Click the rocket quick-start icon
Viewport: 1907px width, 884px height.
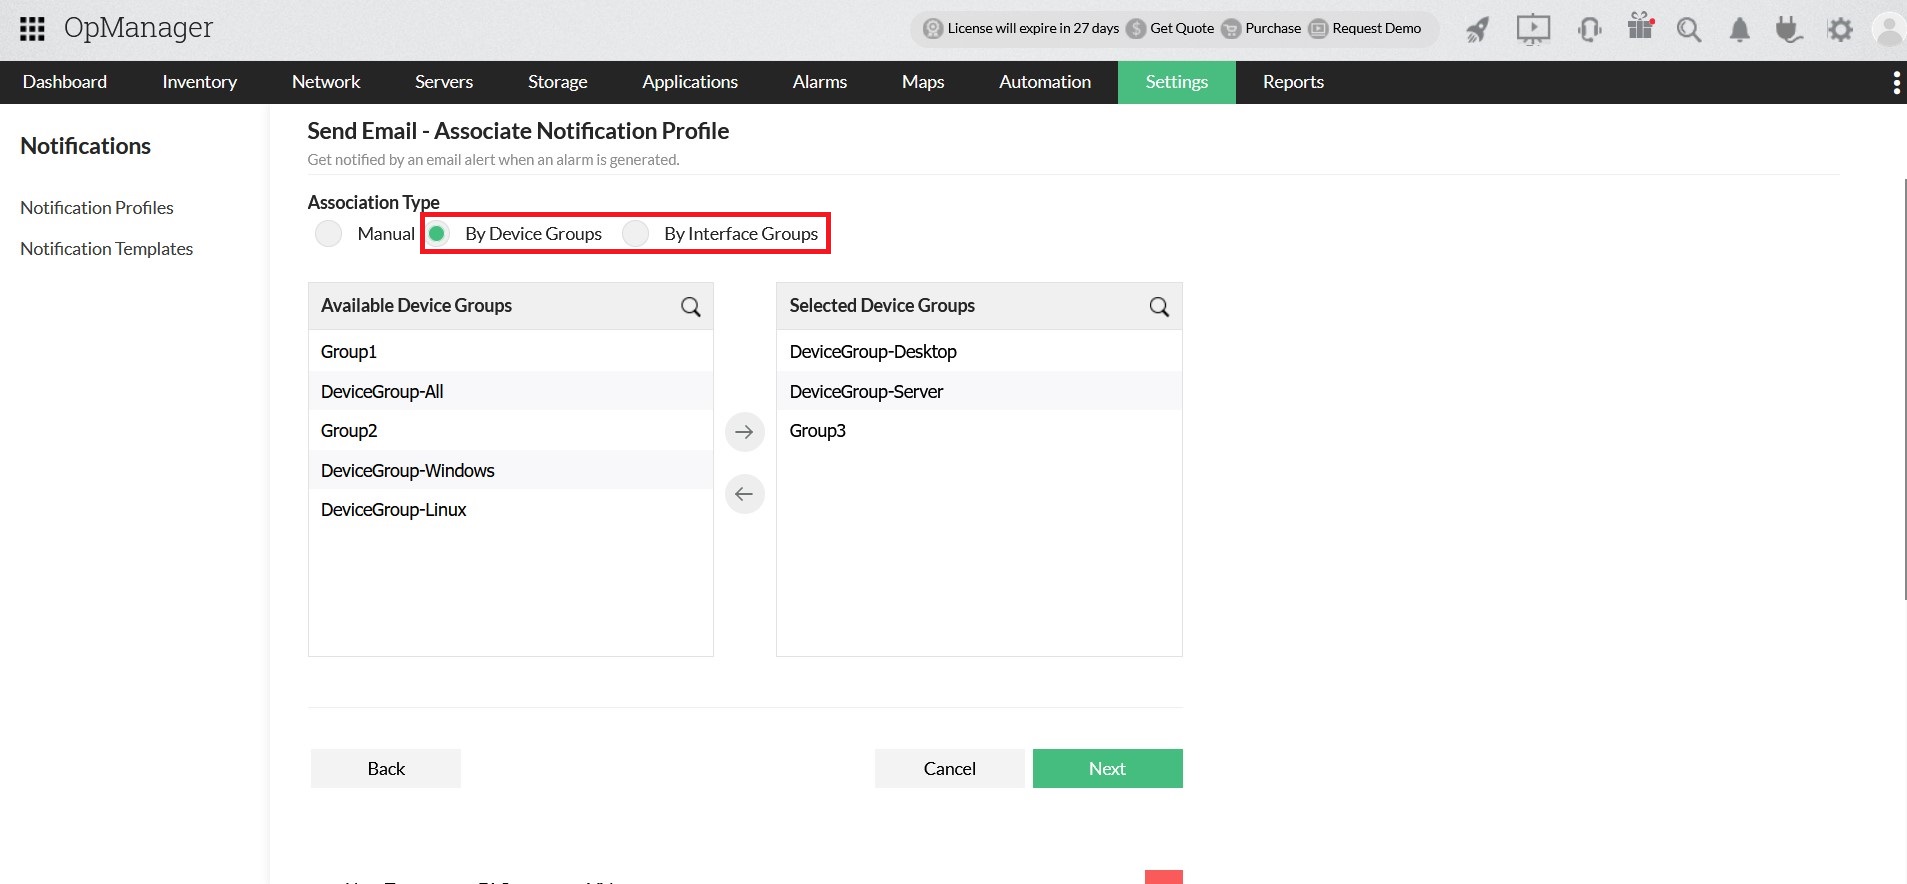pos(1477,29)
